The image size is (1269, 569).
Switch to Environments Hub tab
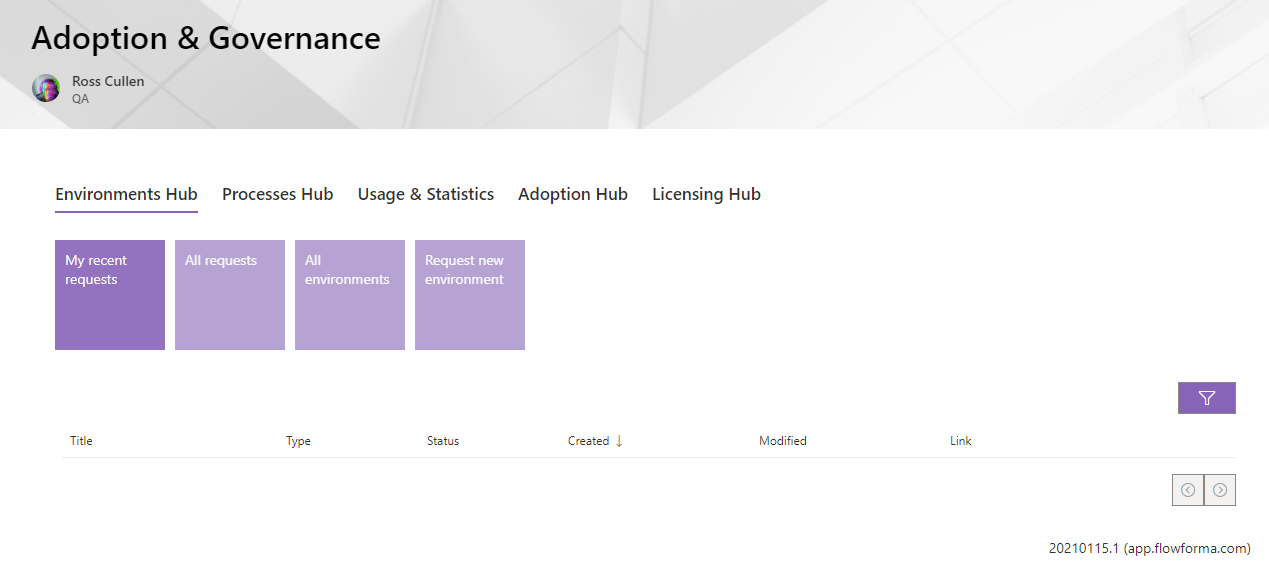pos(126,195)
